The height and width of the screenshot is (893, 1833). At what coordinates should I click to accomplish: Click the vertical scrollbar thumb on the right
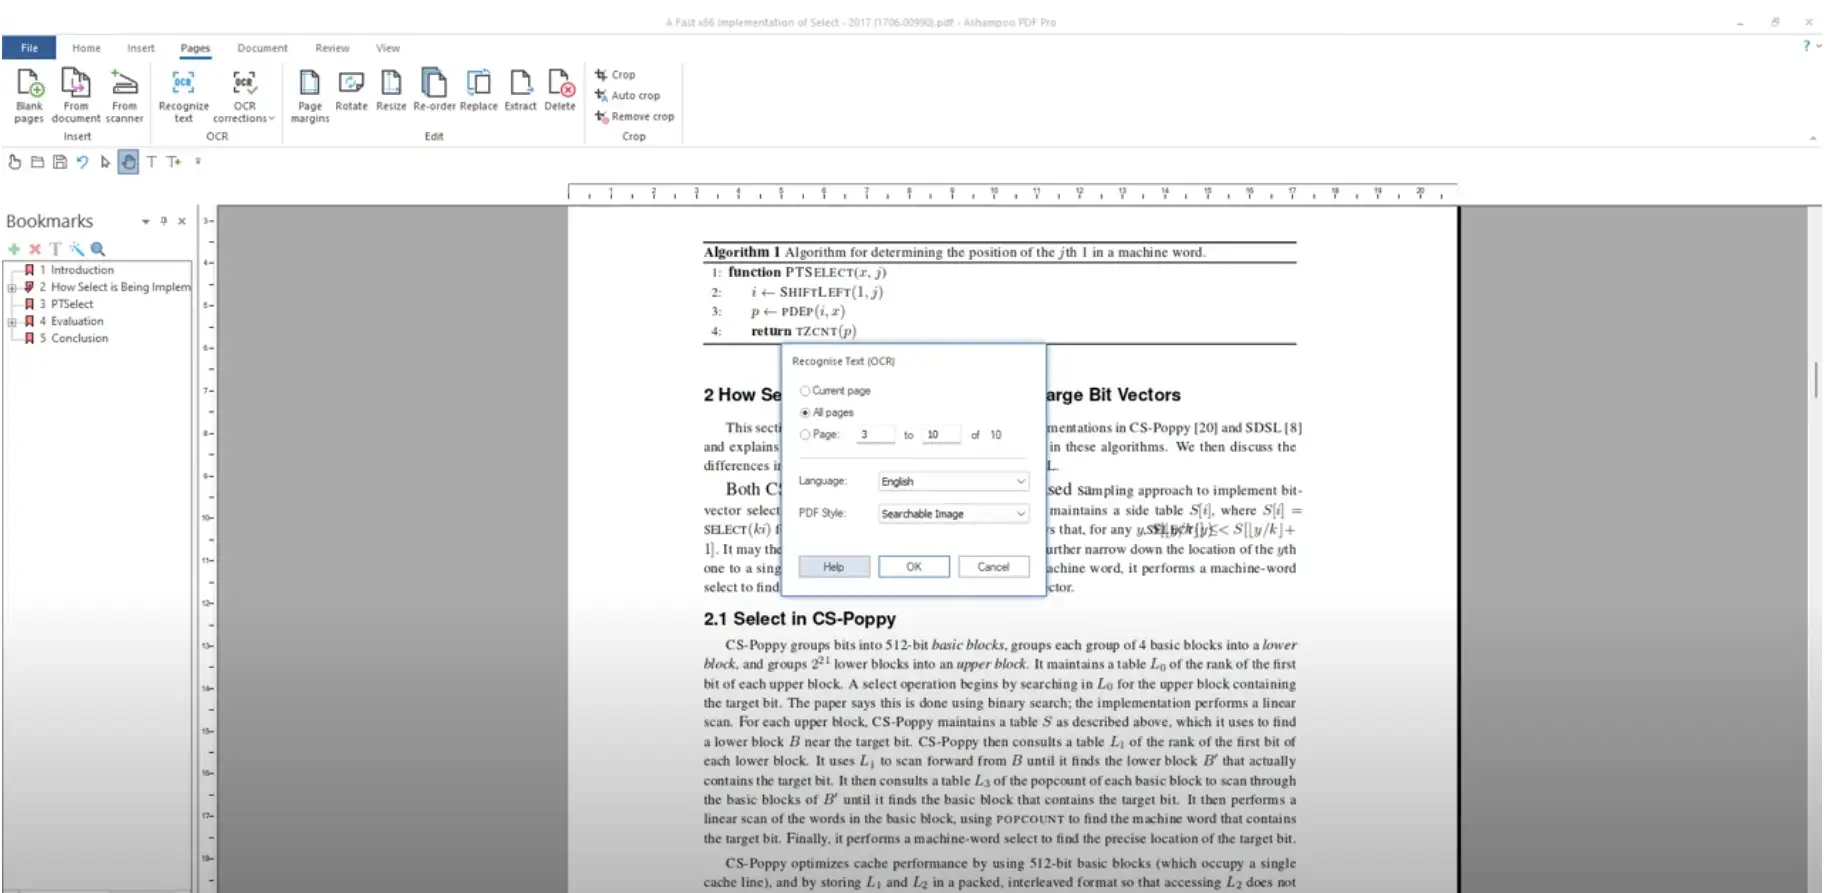[x=1815, y=380]
